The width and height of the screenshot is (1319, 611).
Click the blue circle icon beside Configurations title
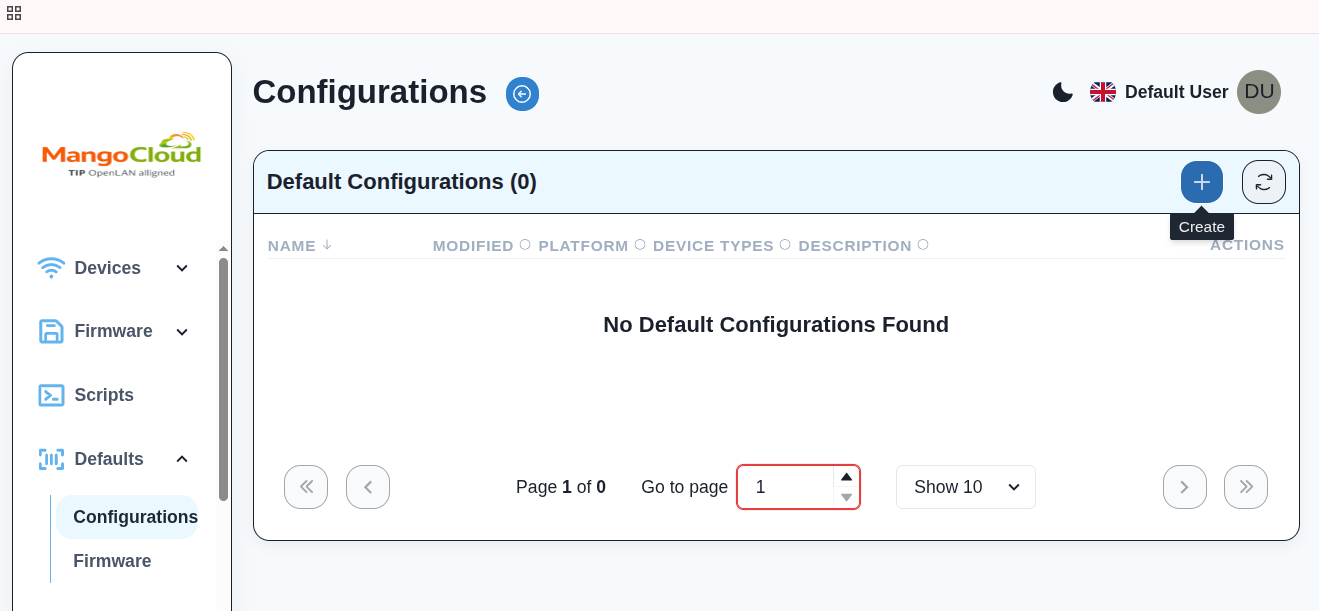pyautogui.click(x=521, y=93)
